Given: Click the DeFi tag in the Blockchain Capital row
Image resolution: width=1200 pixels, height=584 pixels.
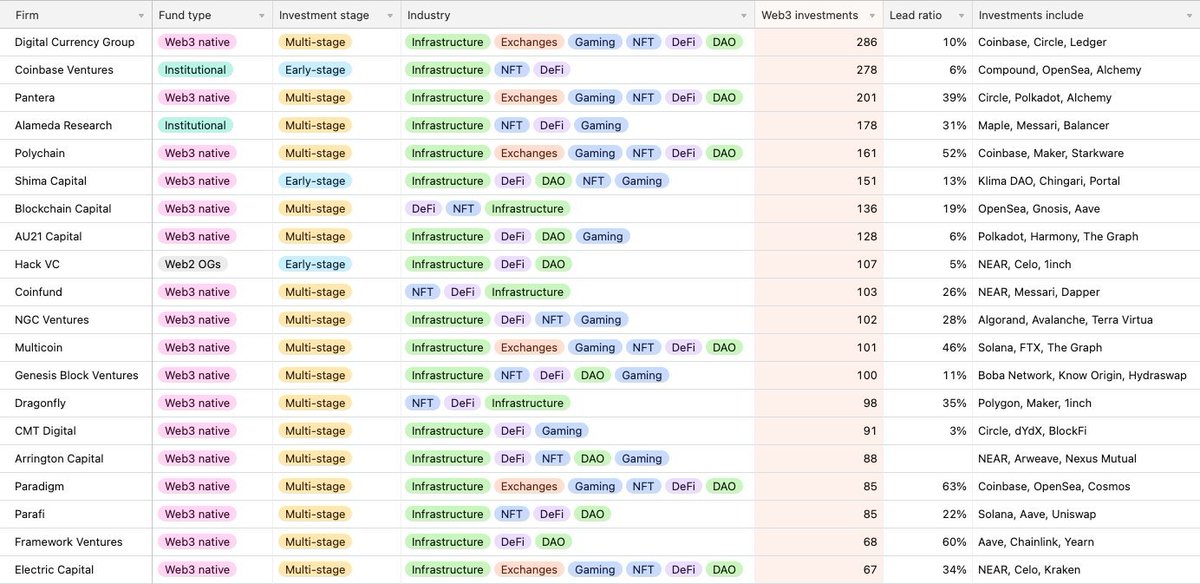Looking at the screenshot, I should click(424, 209).
